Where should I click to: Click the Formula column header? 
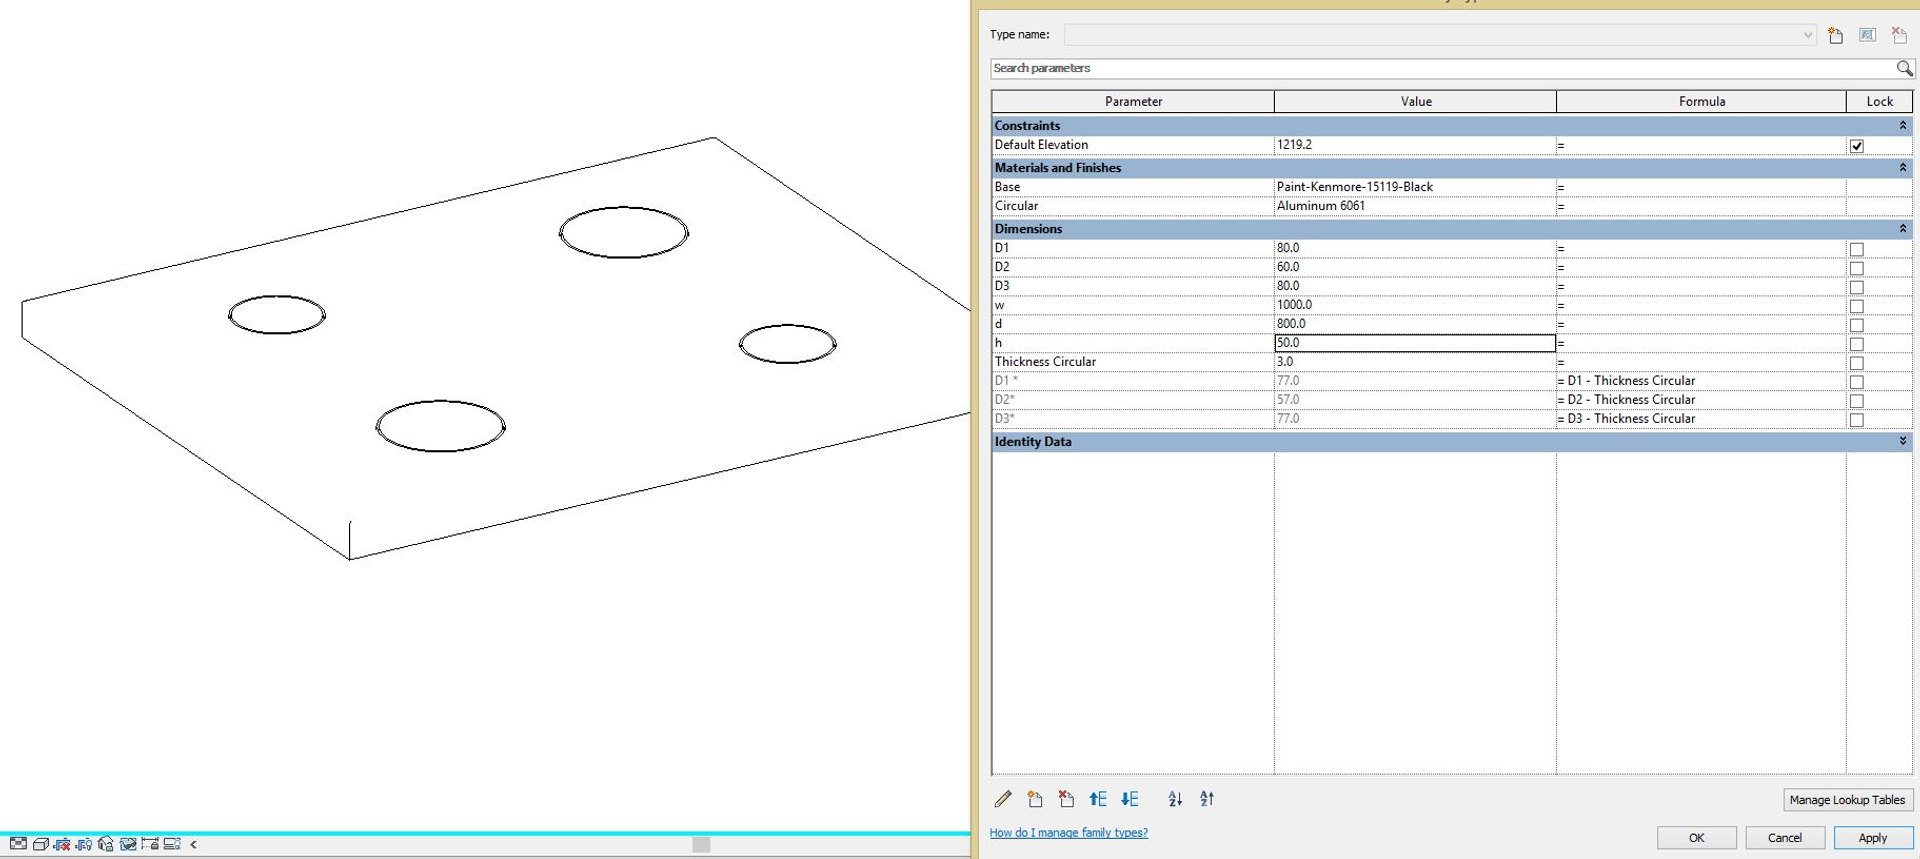point(1701,101)
